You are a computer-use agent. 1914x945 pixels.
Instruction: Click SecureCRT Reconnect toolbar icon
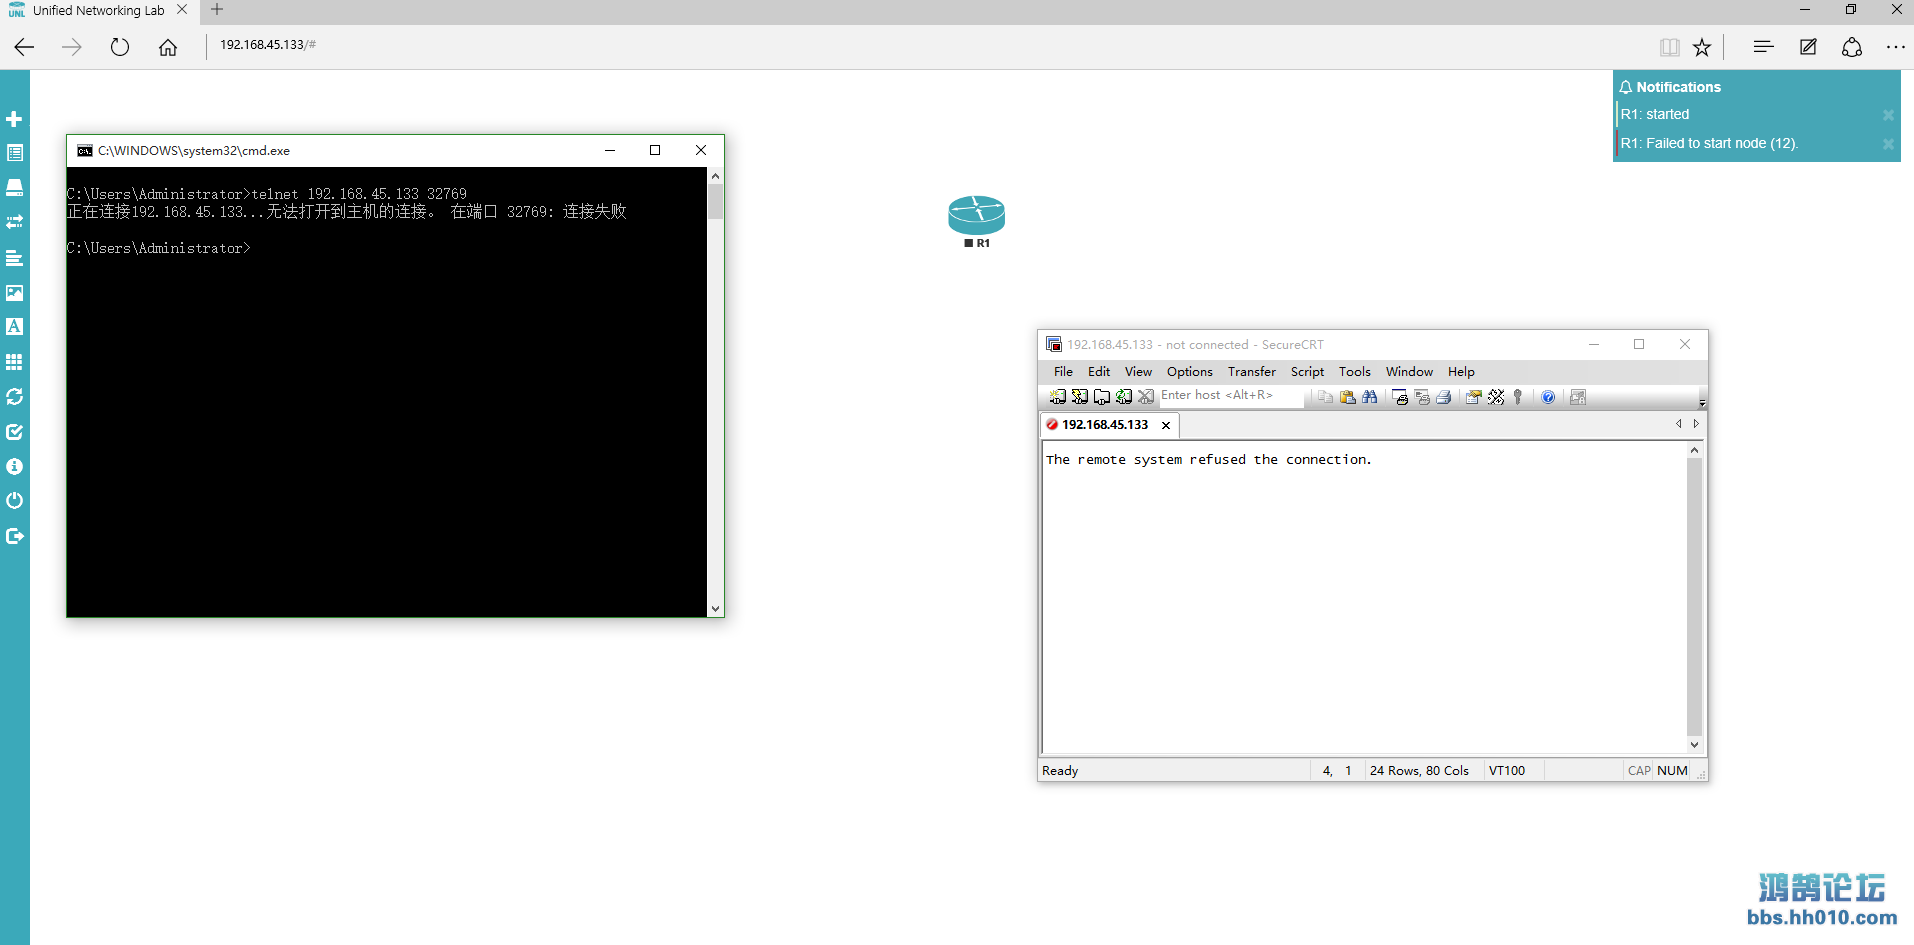1124,397
